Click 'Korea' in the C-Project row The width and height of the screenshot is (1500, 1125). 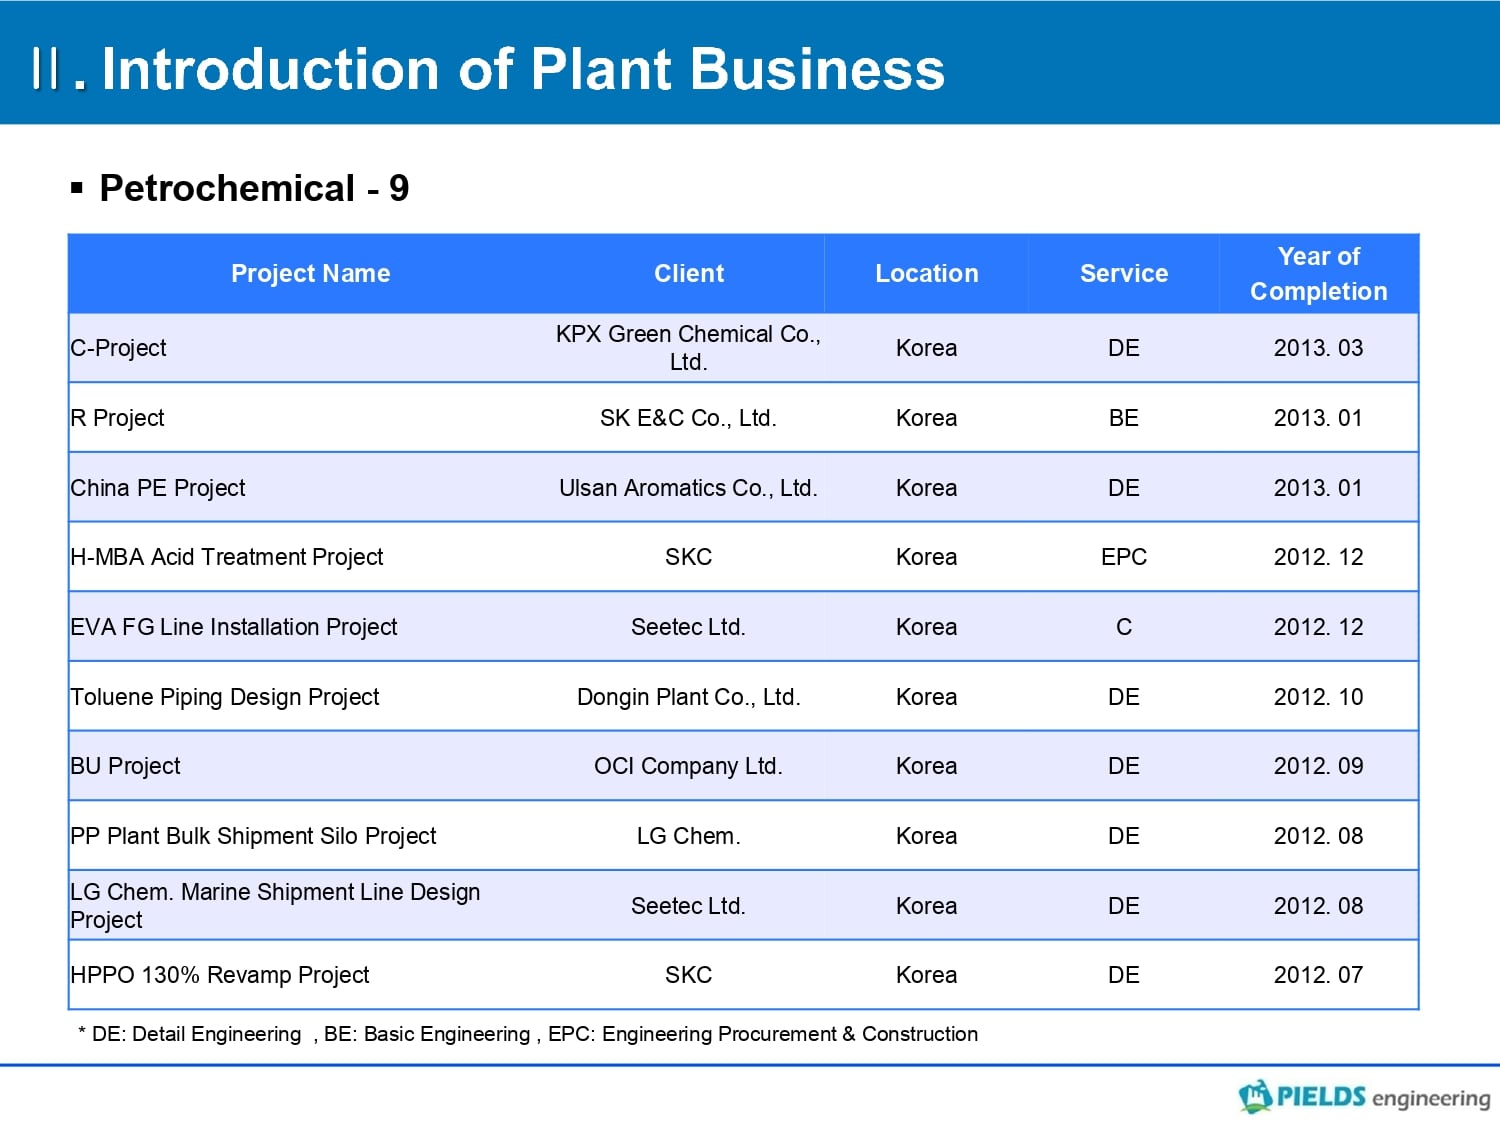point(927,348)
